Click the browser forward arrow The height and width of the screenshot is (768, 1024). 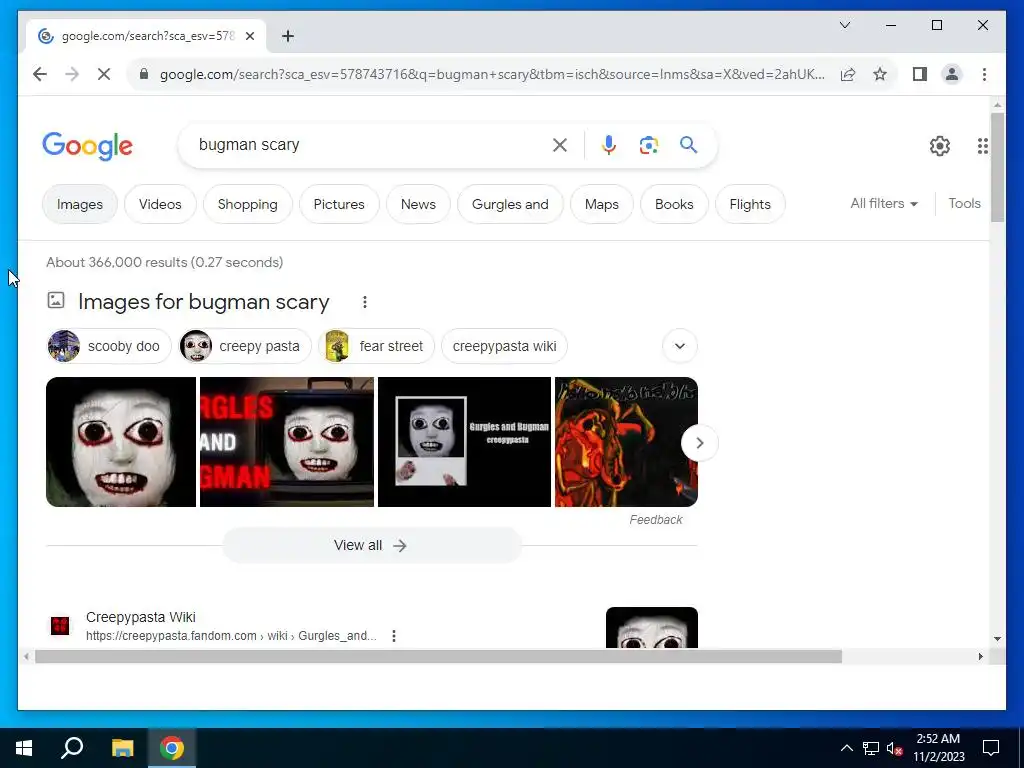click(x=72, y=74)
